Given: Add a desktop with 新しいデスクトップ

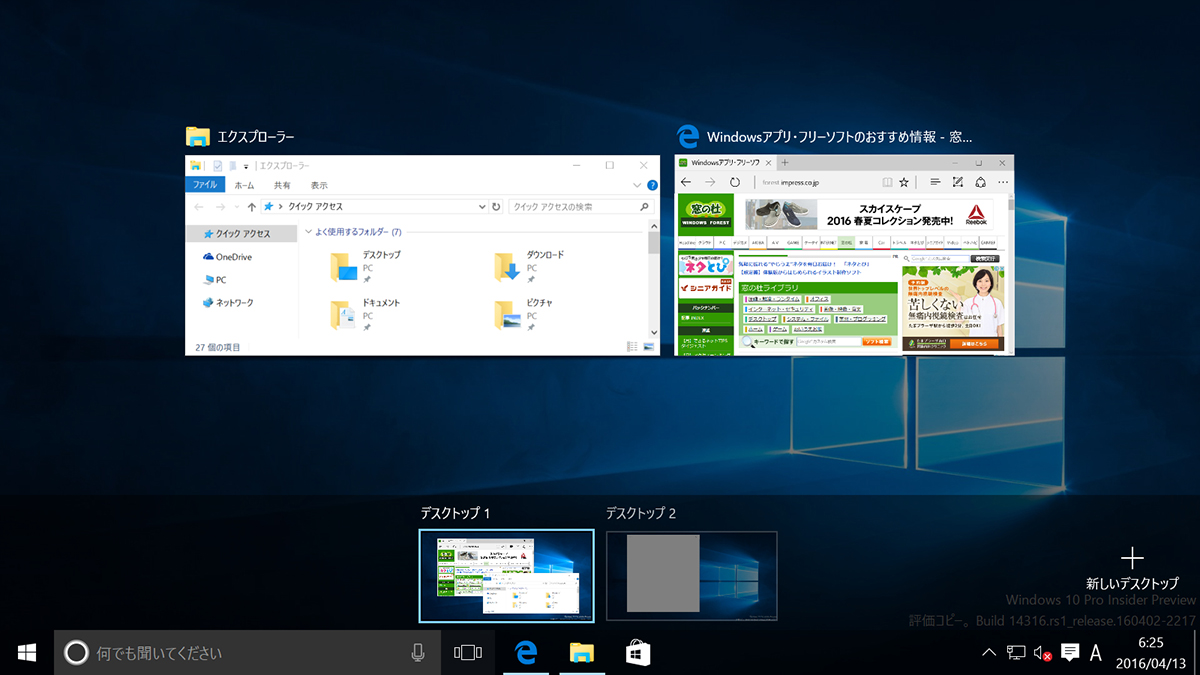Looking at the screenshot, I should pyautogui.click(x=1132, y=568).
